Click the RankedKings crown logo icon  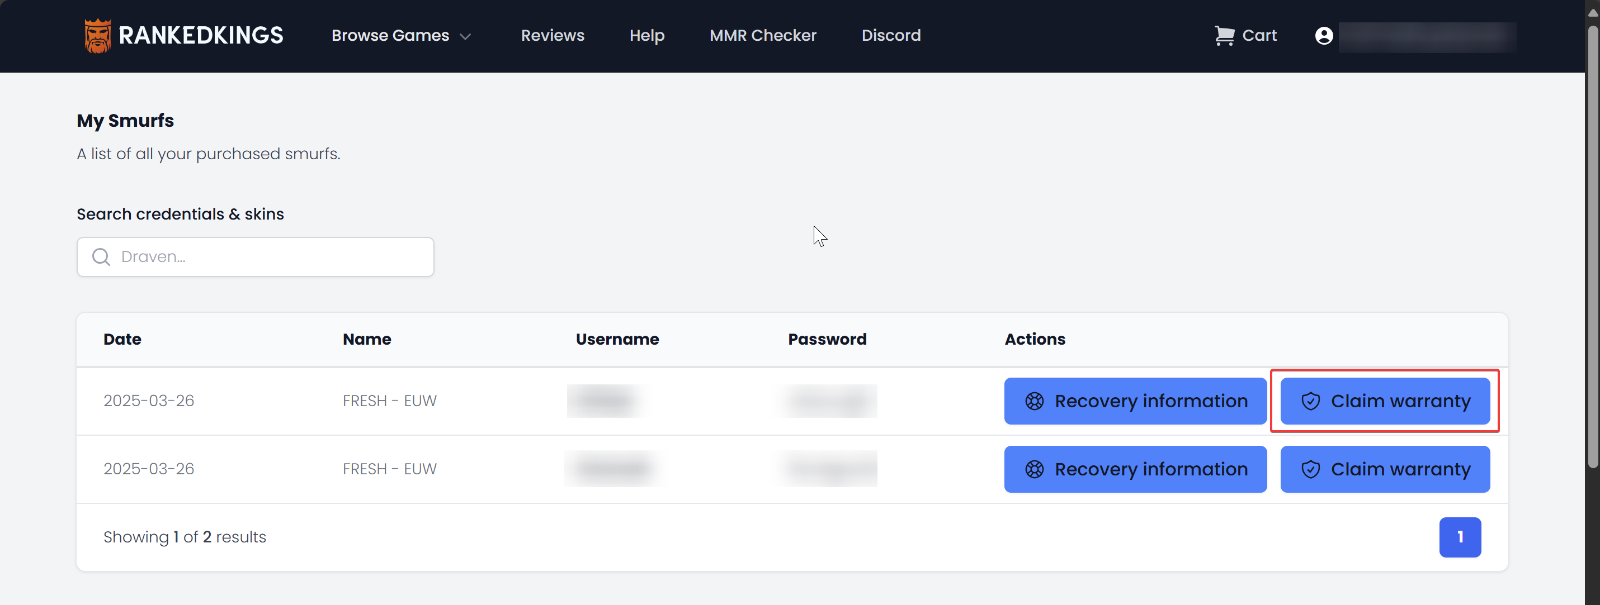coord(97,36)
